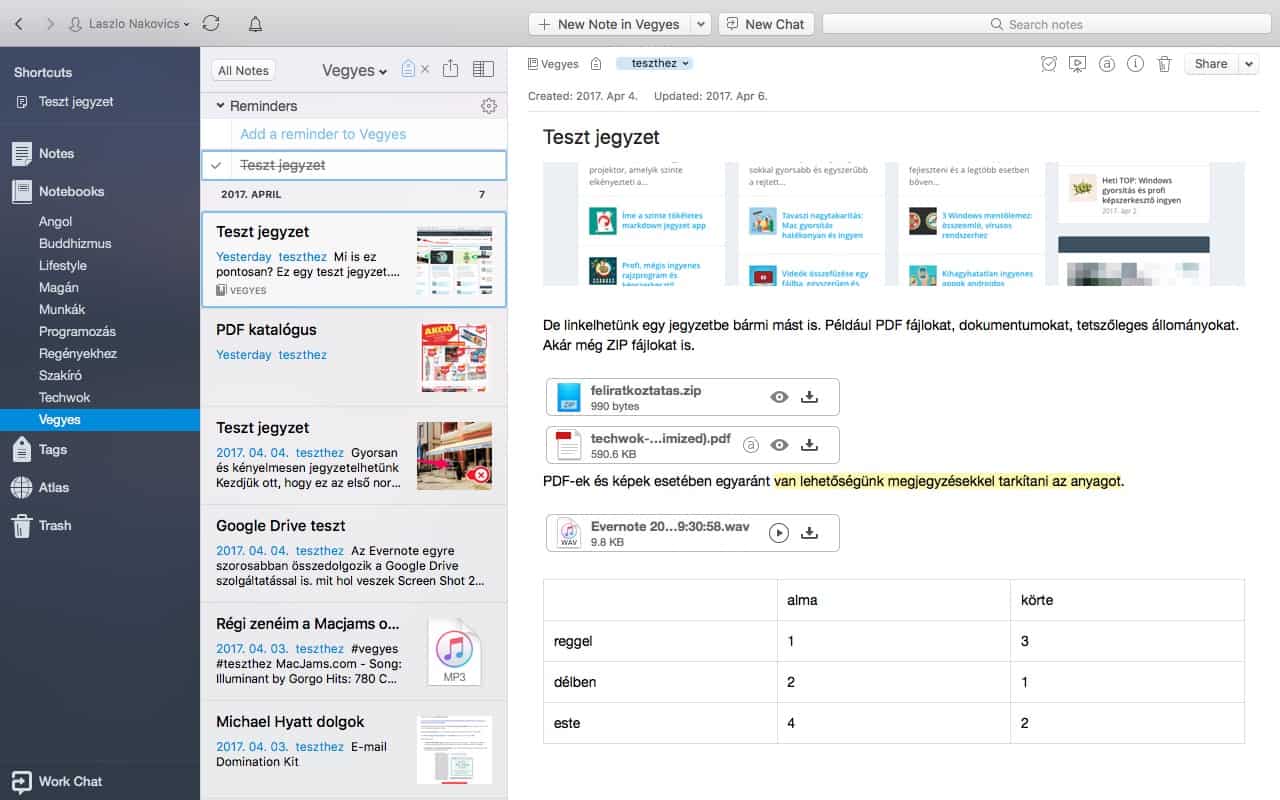This screenshot has height=800, width=1280.
Task: Annotate the techwok PDF attachment
Action: click(x=751, y=445)
